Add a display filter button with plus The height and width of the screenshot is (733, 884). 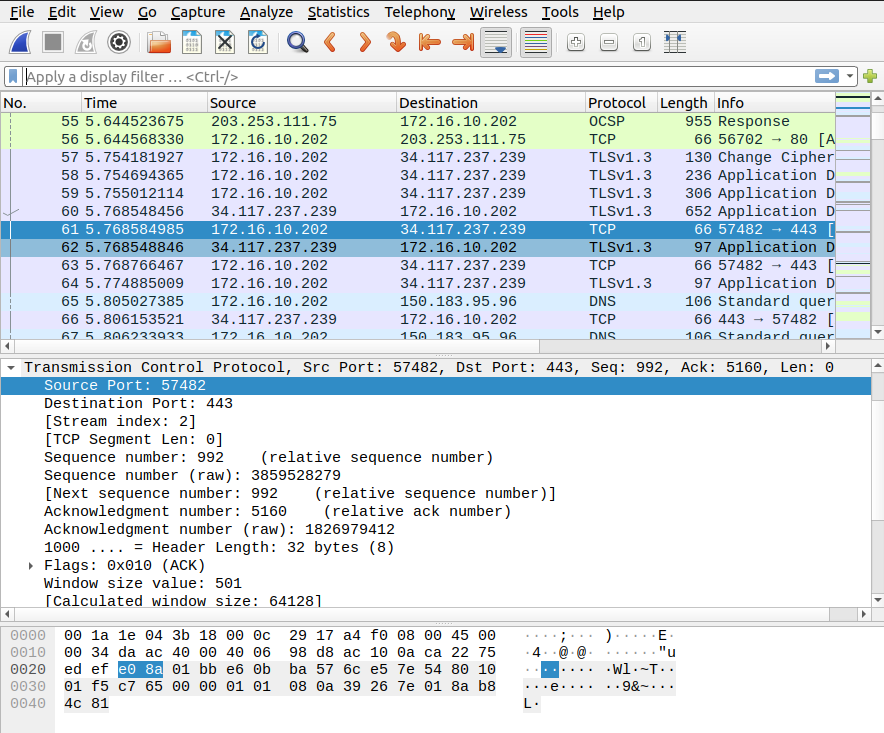tap(870, 76)
